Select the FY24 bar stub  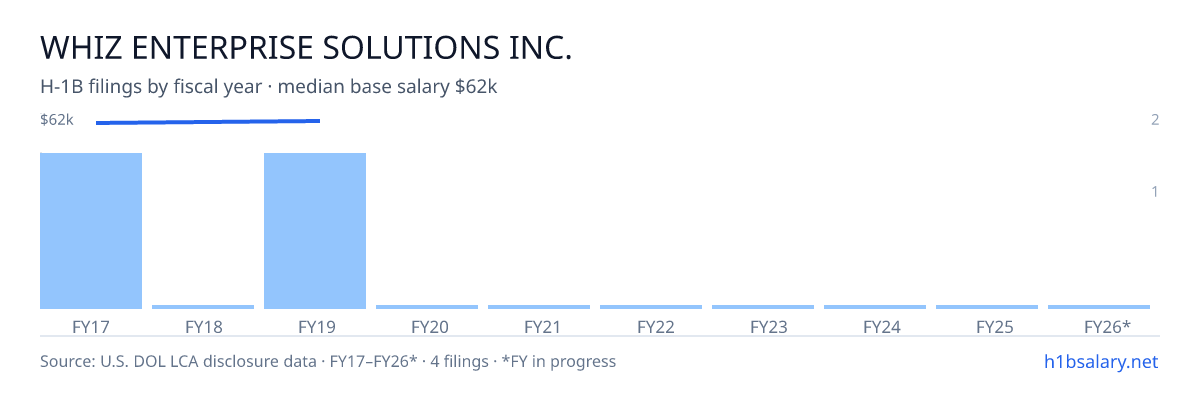[x=875, y=307]
